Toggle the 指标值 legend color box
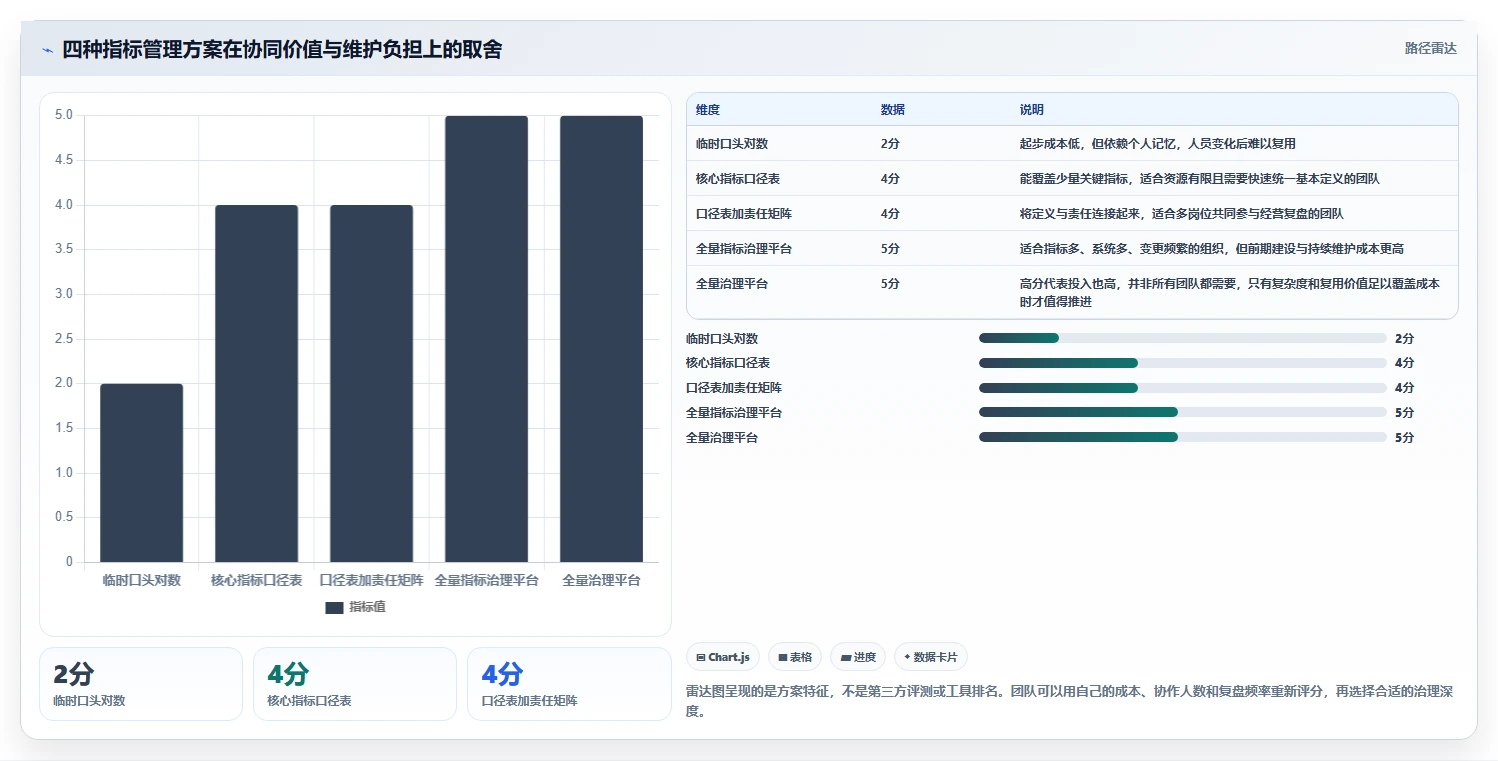The width and height of the screenshot is (1498, 761). pos(334,607)
